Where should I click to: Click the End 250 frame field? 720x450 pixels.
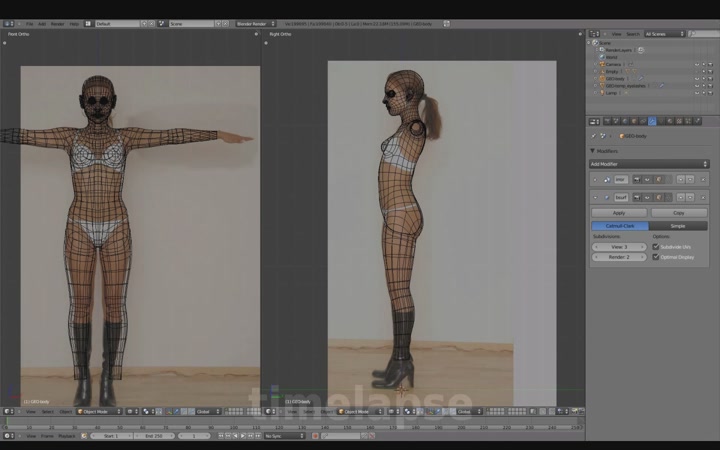point(154,436)
